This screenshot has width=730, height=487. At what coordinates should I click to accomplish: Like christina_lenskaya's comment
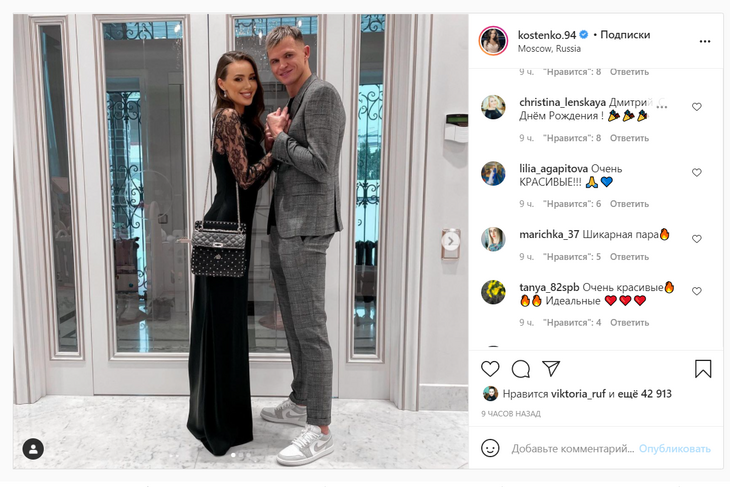[x=696, y=107]
